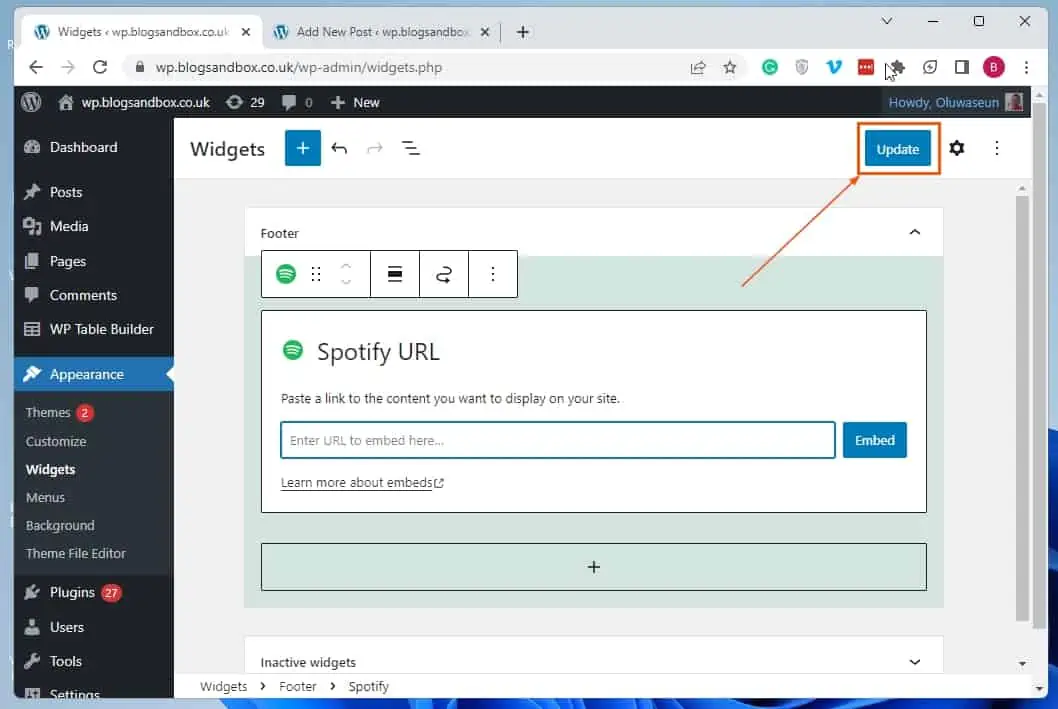The width and height of the screenshot is (1058, 709).
Task: Undo the last widget change
Action: 339,148
